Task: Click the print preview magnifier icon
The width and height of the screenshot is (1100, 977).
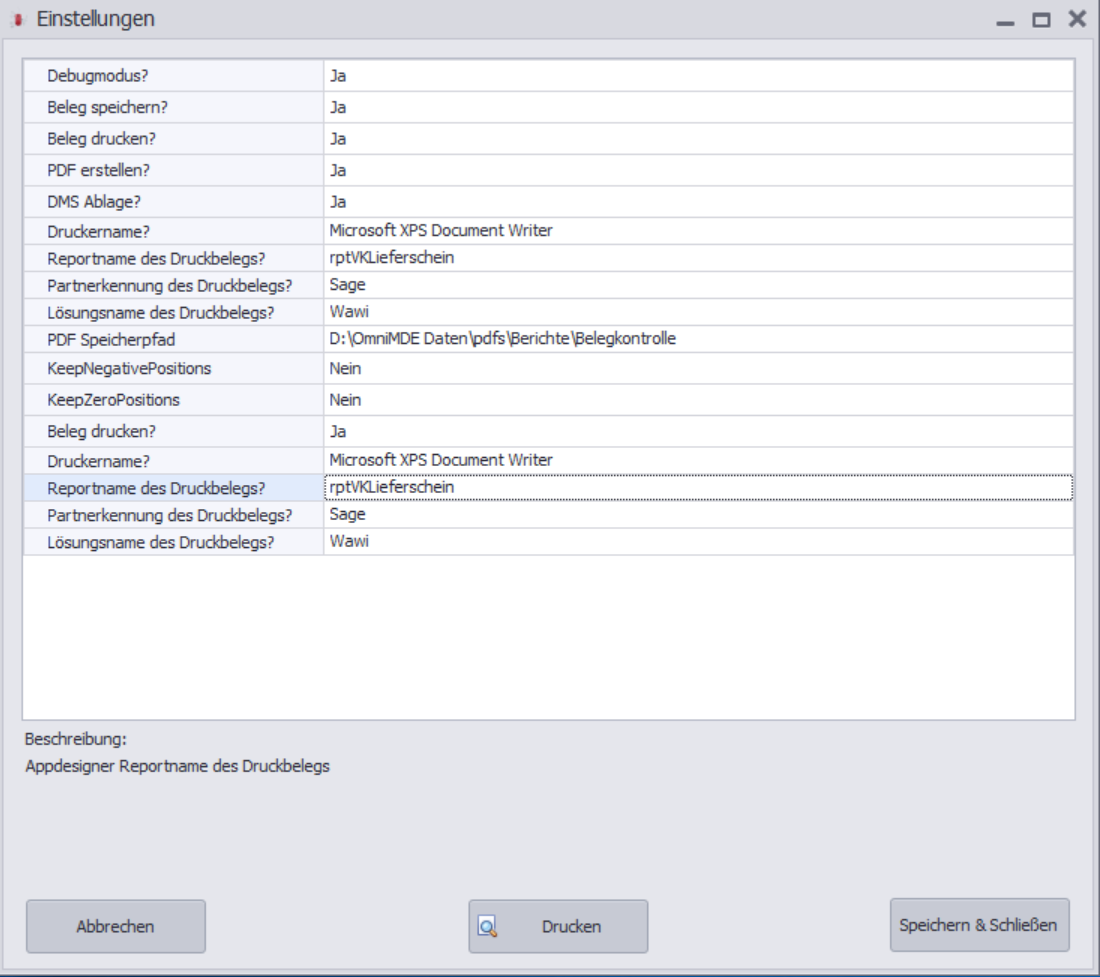Action: pyautogui.click(x=488, y=927)
